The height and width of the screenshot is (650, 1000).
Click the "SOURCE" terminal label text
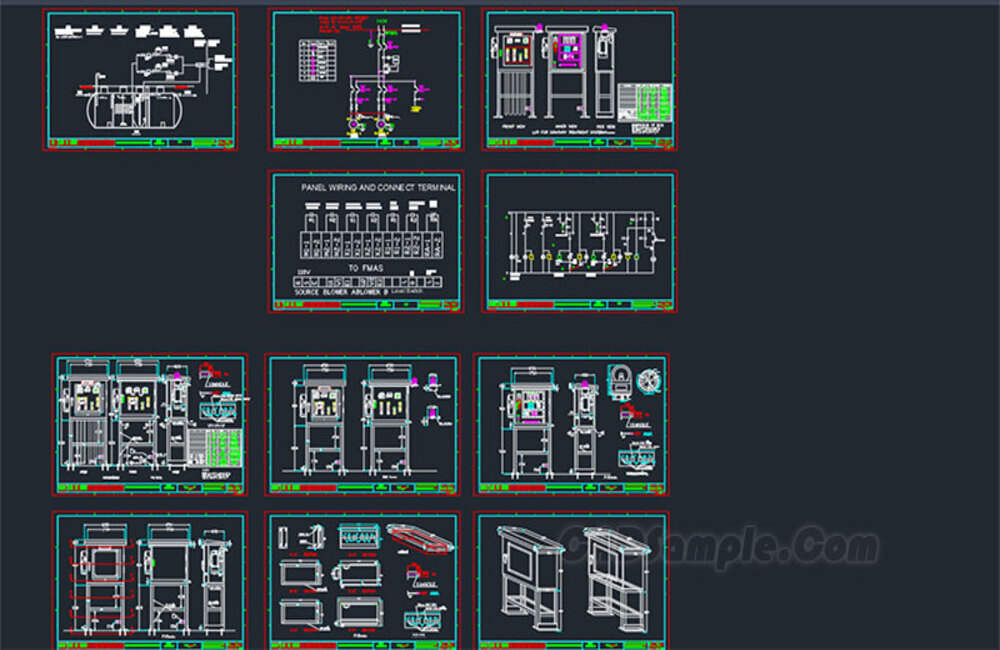coord(306,292)
